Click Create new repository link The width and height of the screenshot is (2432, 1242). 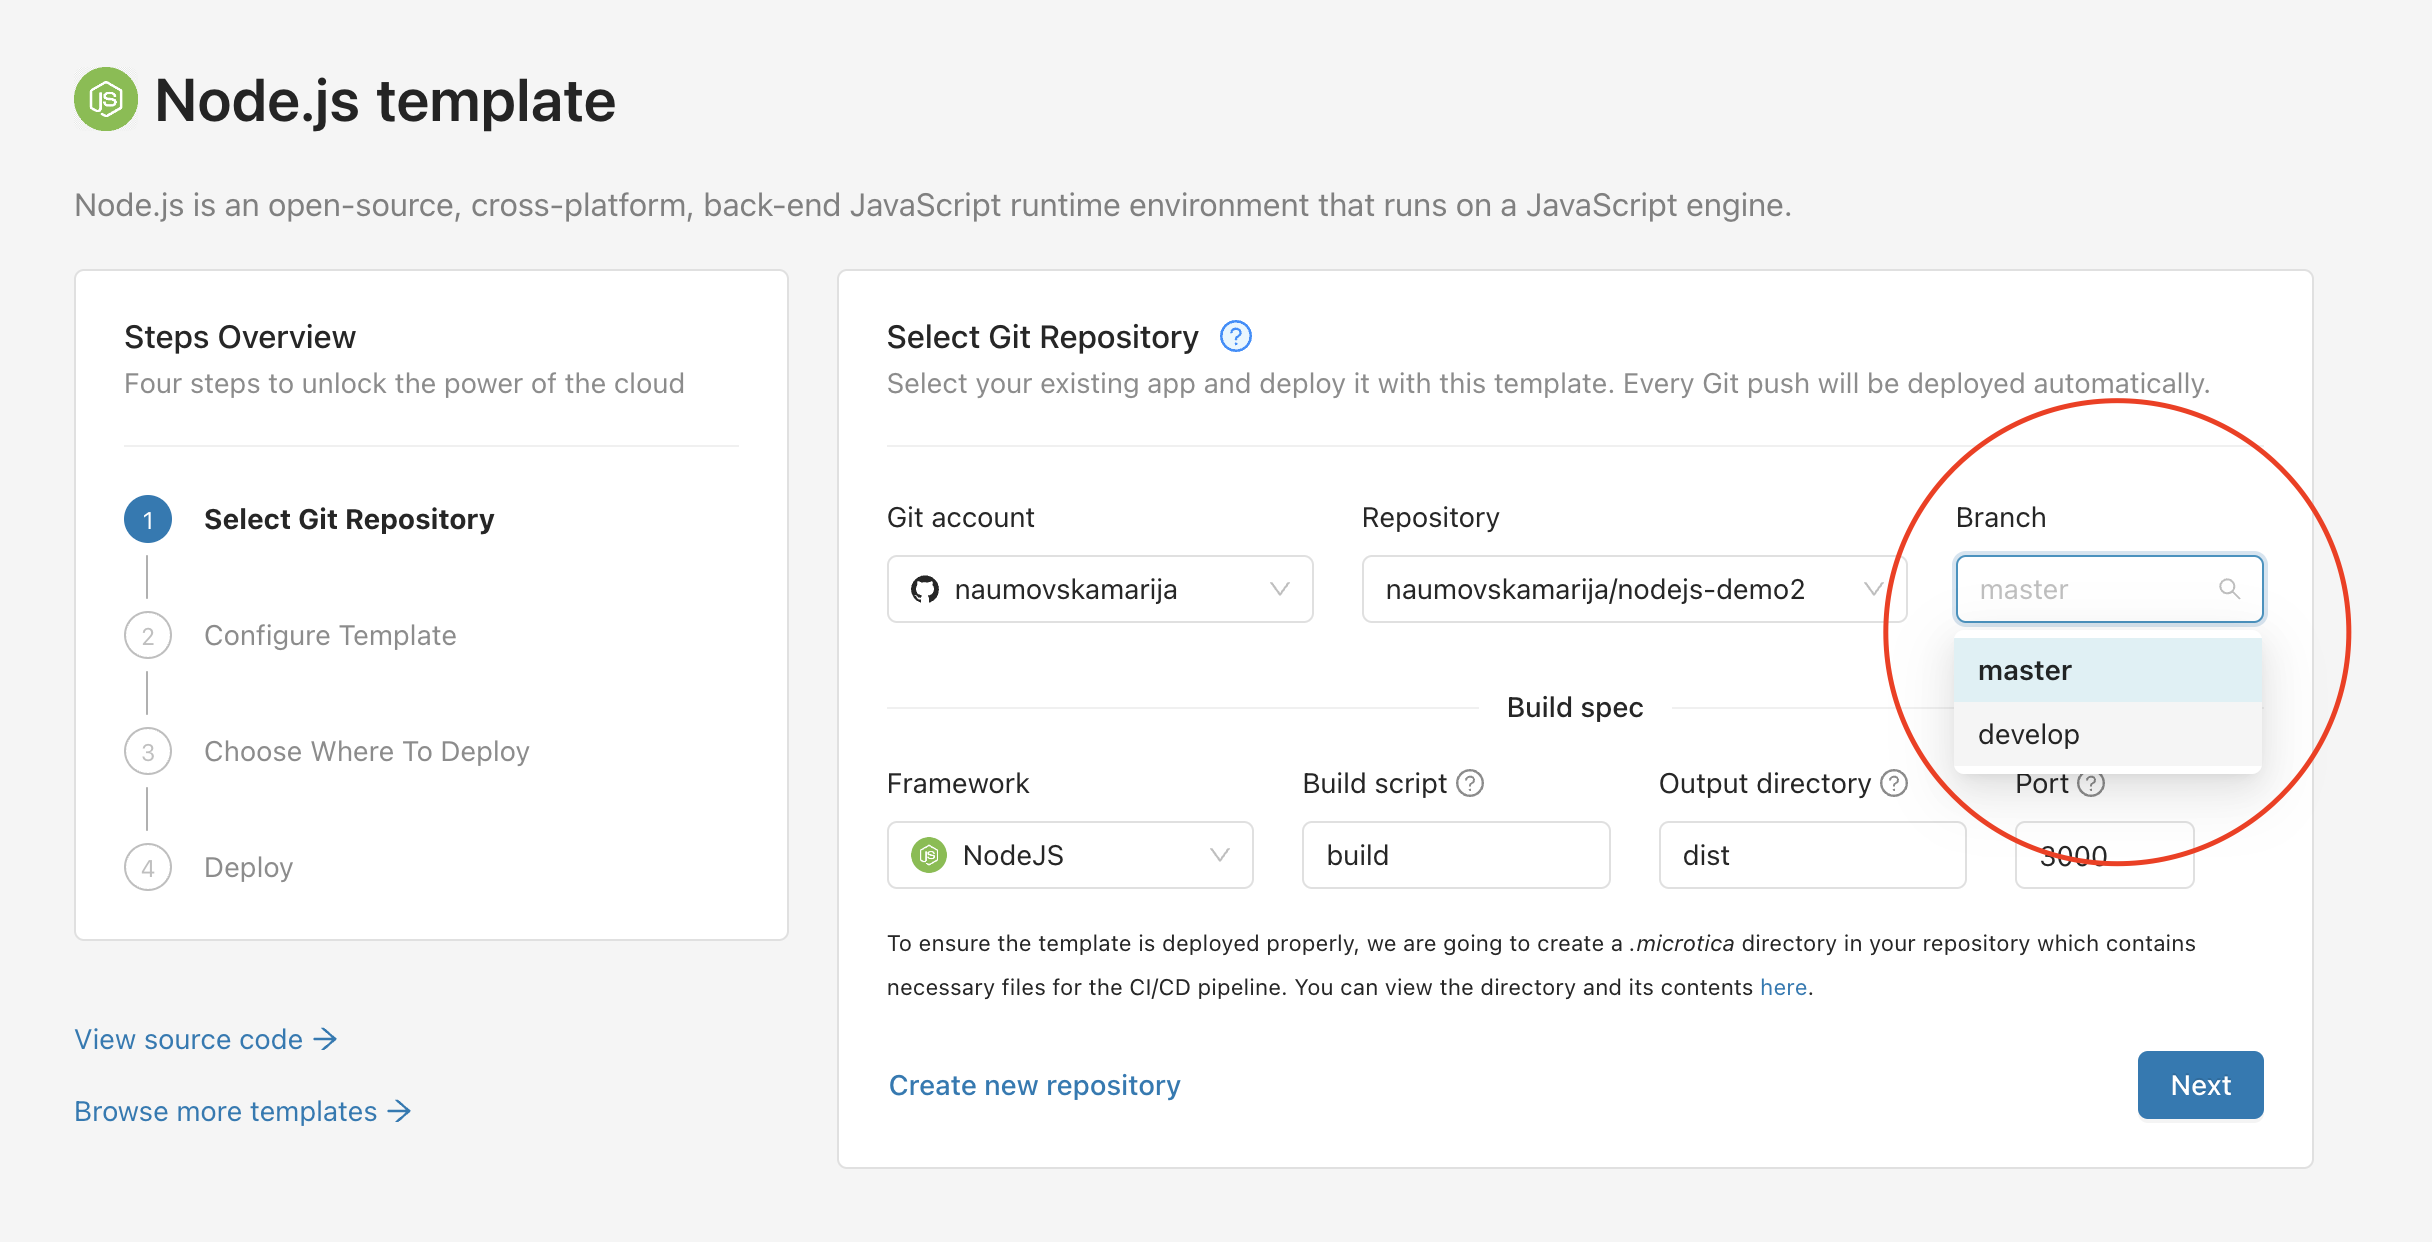(1034, 1085)
